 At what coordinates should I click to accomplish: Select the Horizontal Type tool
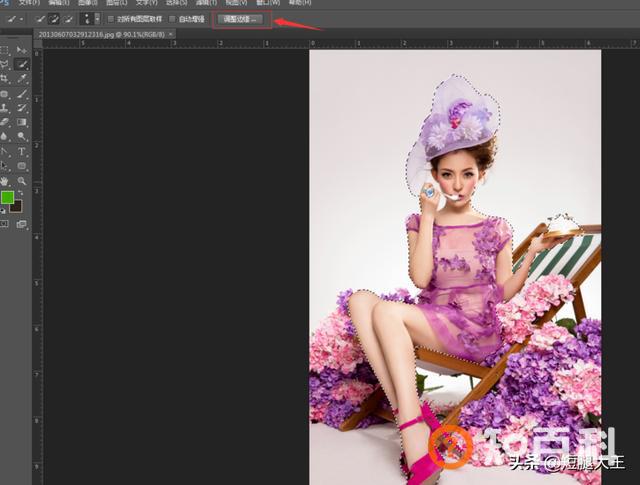[x=22, y=152]
